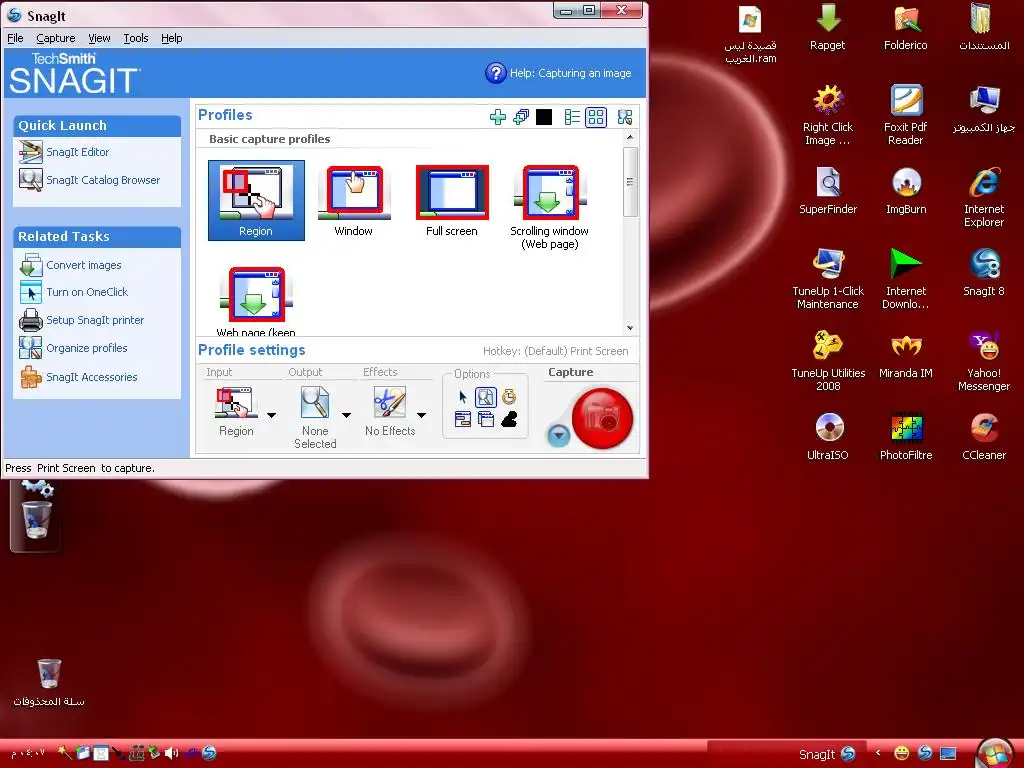Open Foxit Pdf Reader desktop icon

click(906, 115)
